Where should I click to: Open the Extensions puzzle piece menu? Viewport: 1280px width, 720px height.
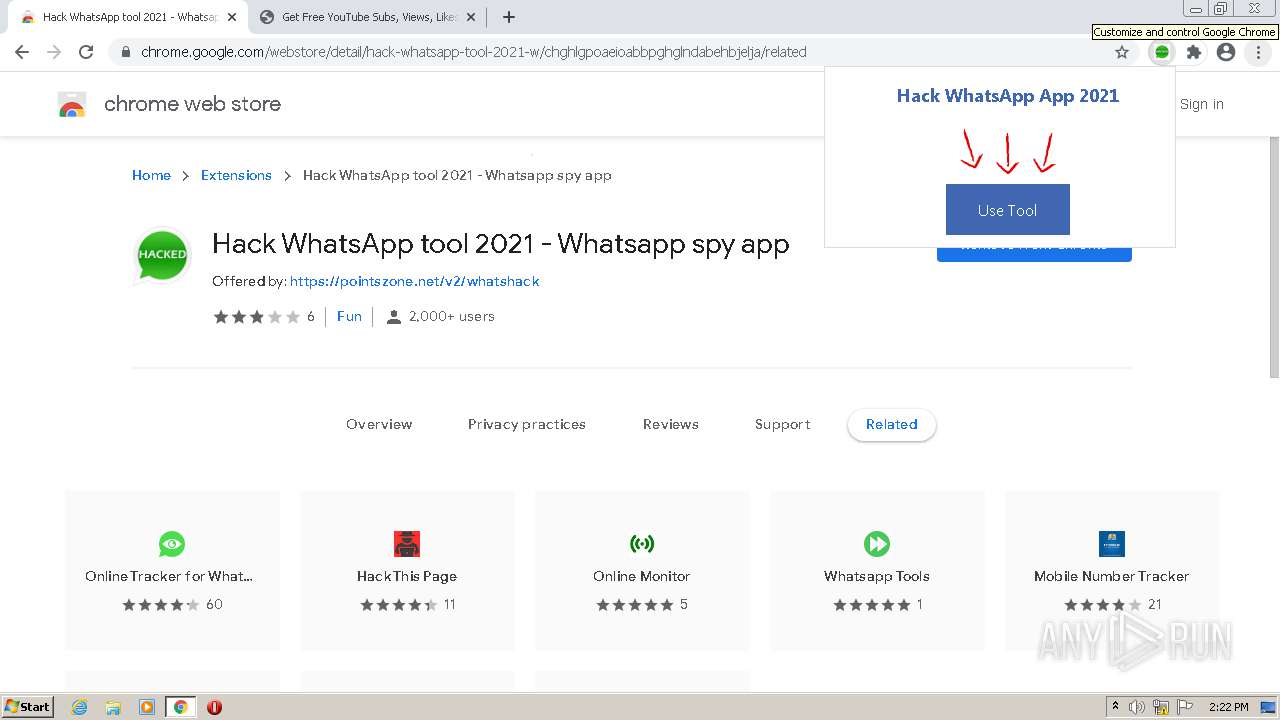[x=1193, y=52]
